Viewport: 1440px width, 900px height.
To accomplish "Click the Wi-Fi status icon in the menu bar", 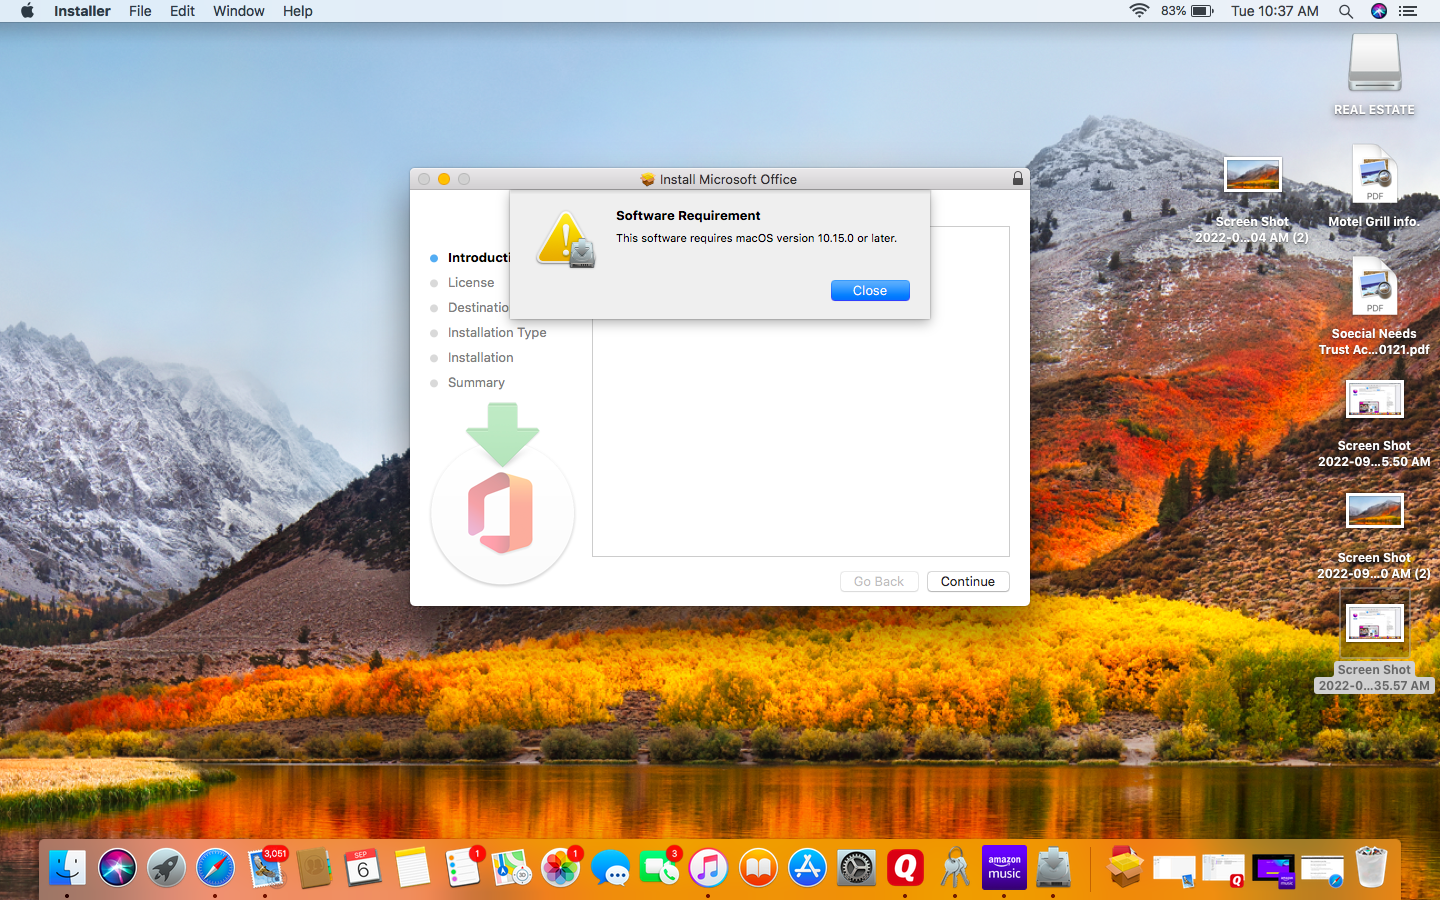I will tap(1139, 11).
